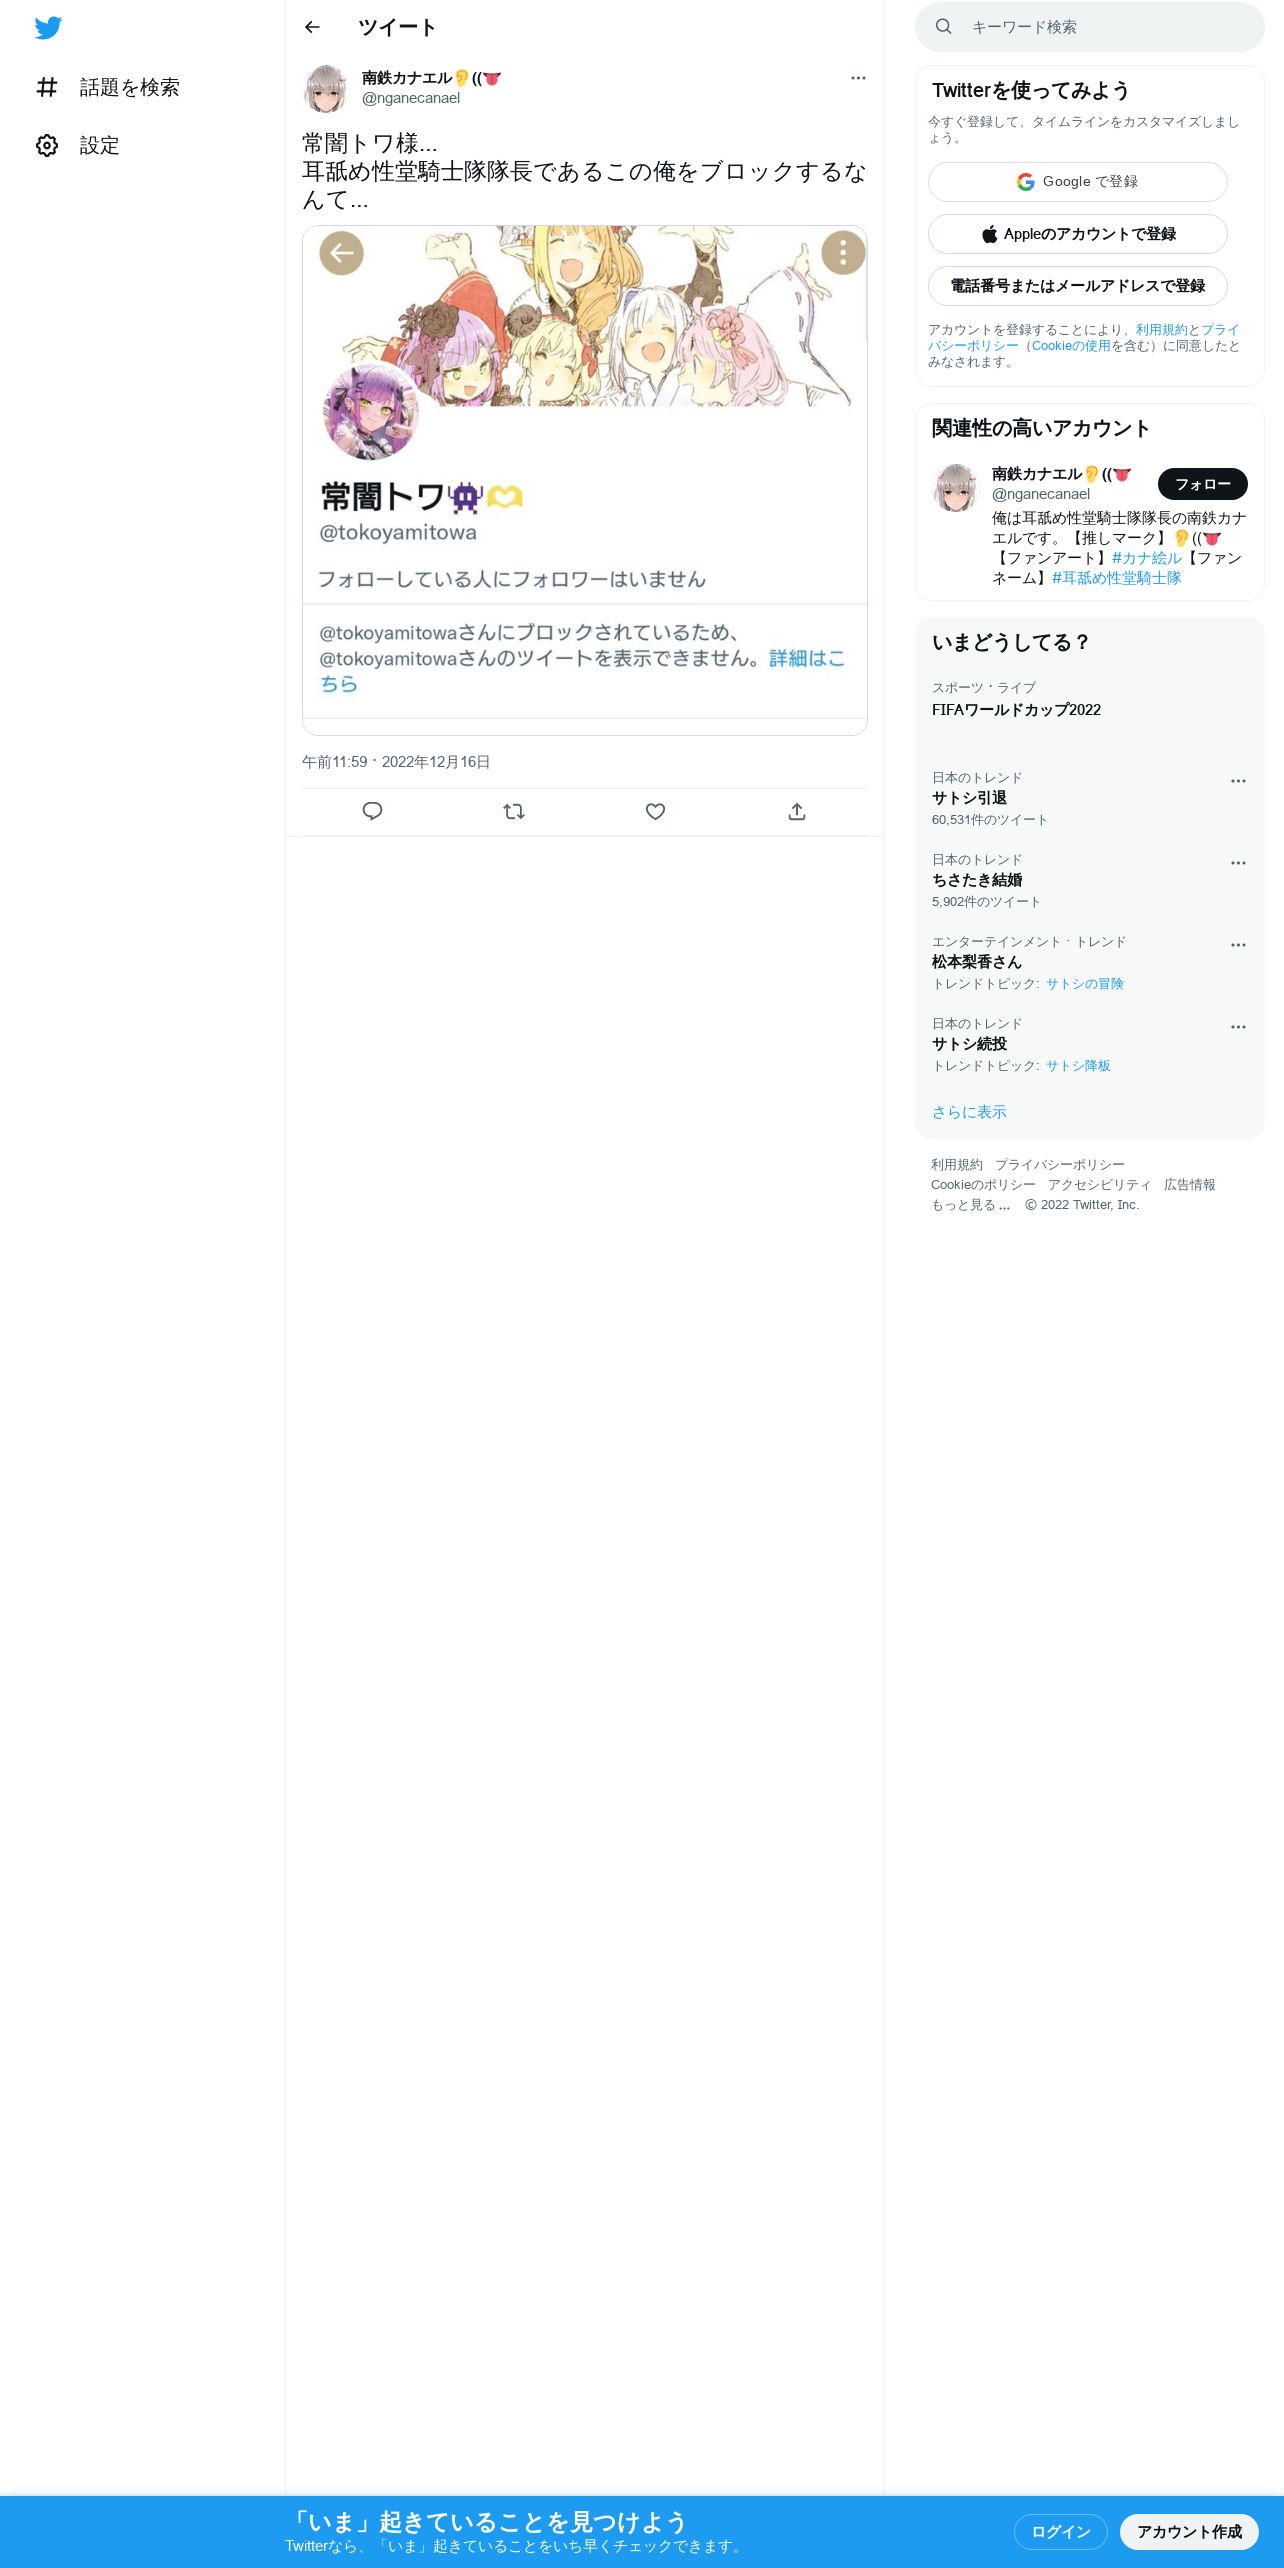This screenshot has width=1284, height=2568.
Task: Follow 南鉄カナエル with フォロー button
Action: [x=1203, y=484]
